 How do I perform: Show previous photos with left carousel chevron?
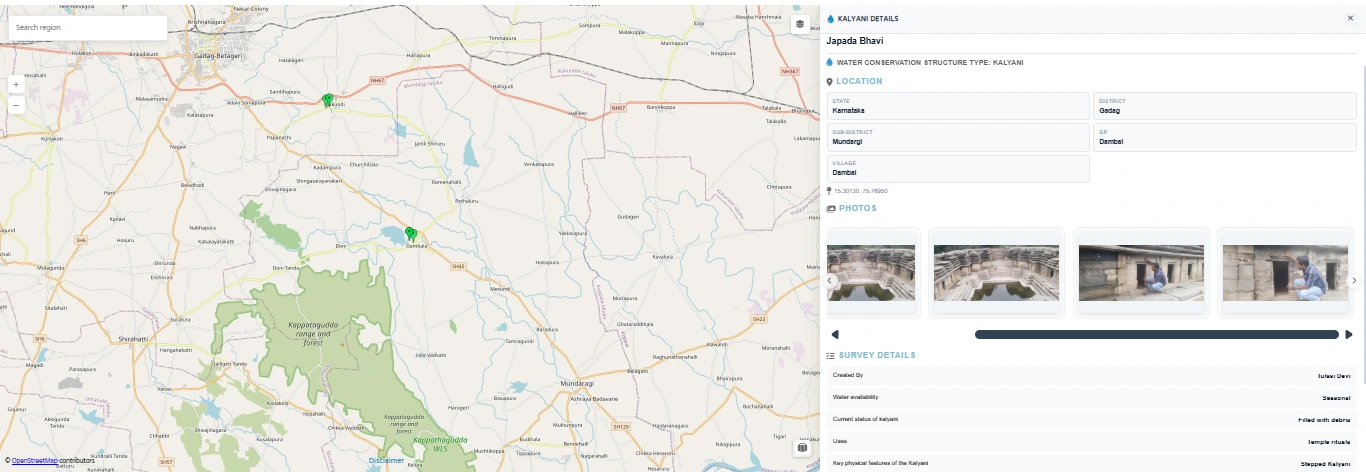[831, 281]
